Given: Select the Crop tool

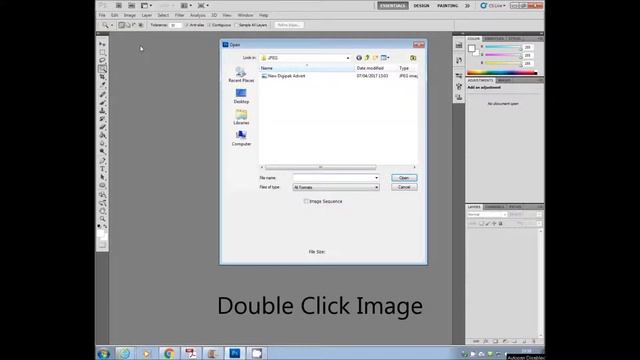Looking at the screenshot, I should pos(102,77).
